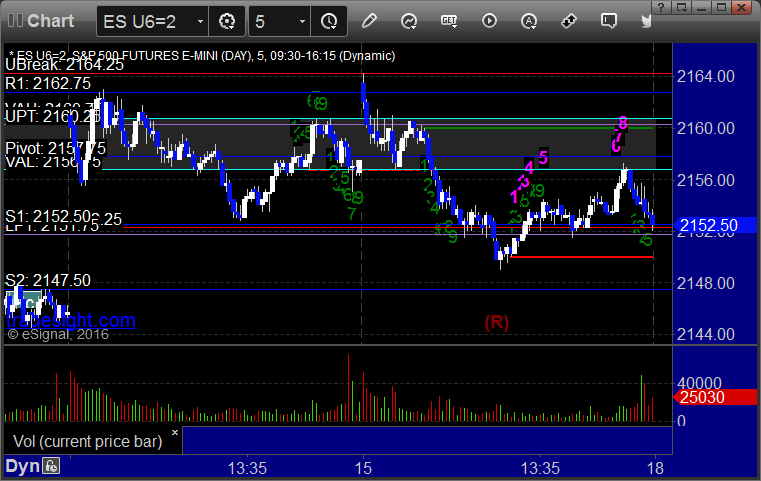The height and width of the screenshot is (481, 761).
Task: Expand the ES U6=2 symbol dropdown arrow
Action: [200, 21]
